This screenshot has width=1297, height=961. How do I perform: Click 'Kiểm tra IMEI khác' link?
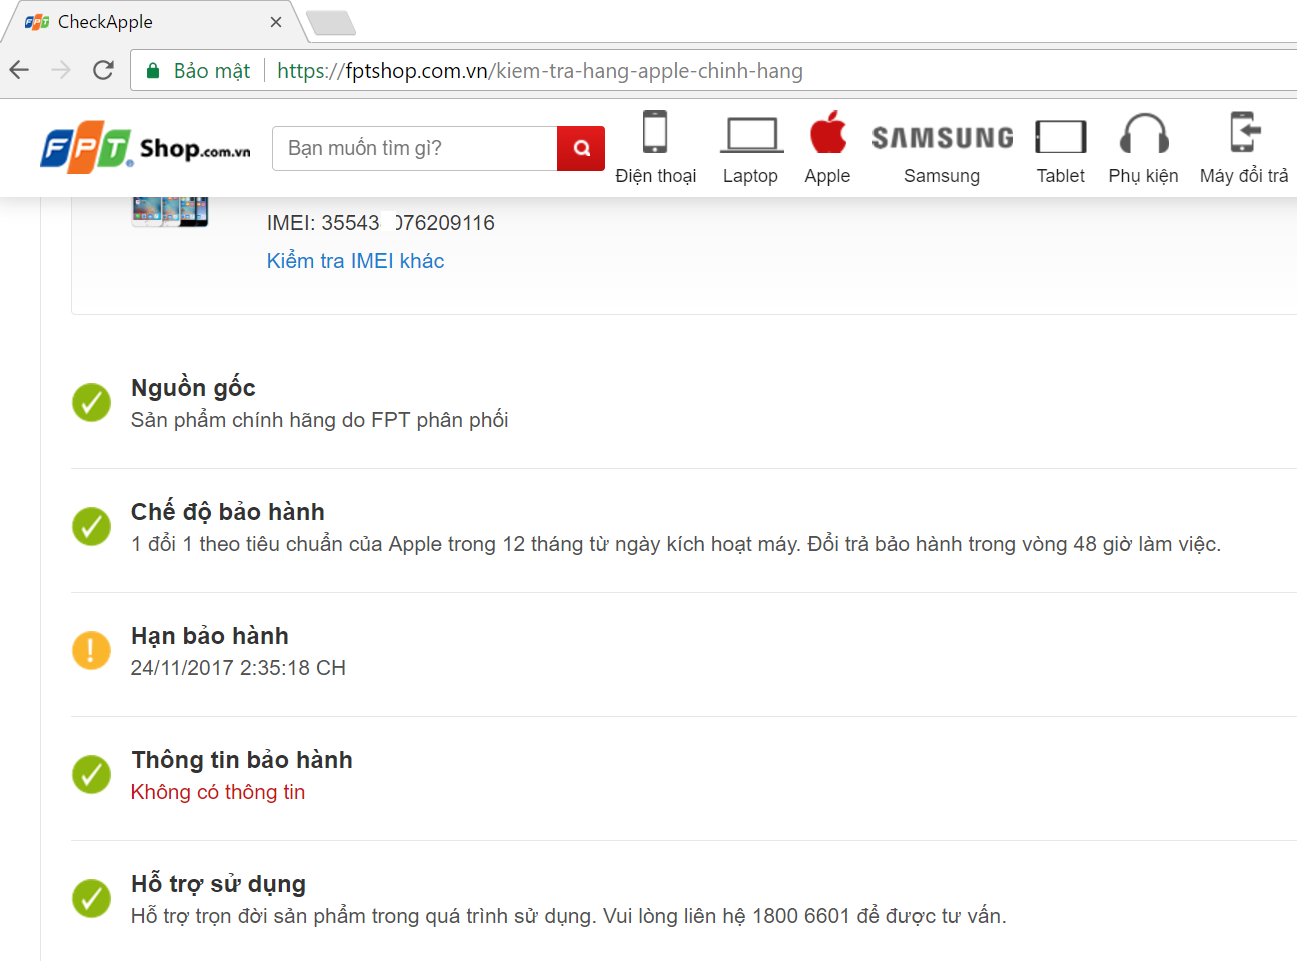355,261
